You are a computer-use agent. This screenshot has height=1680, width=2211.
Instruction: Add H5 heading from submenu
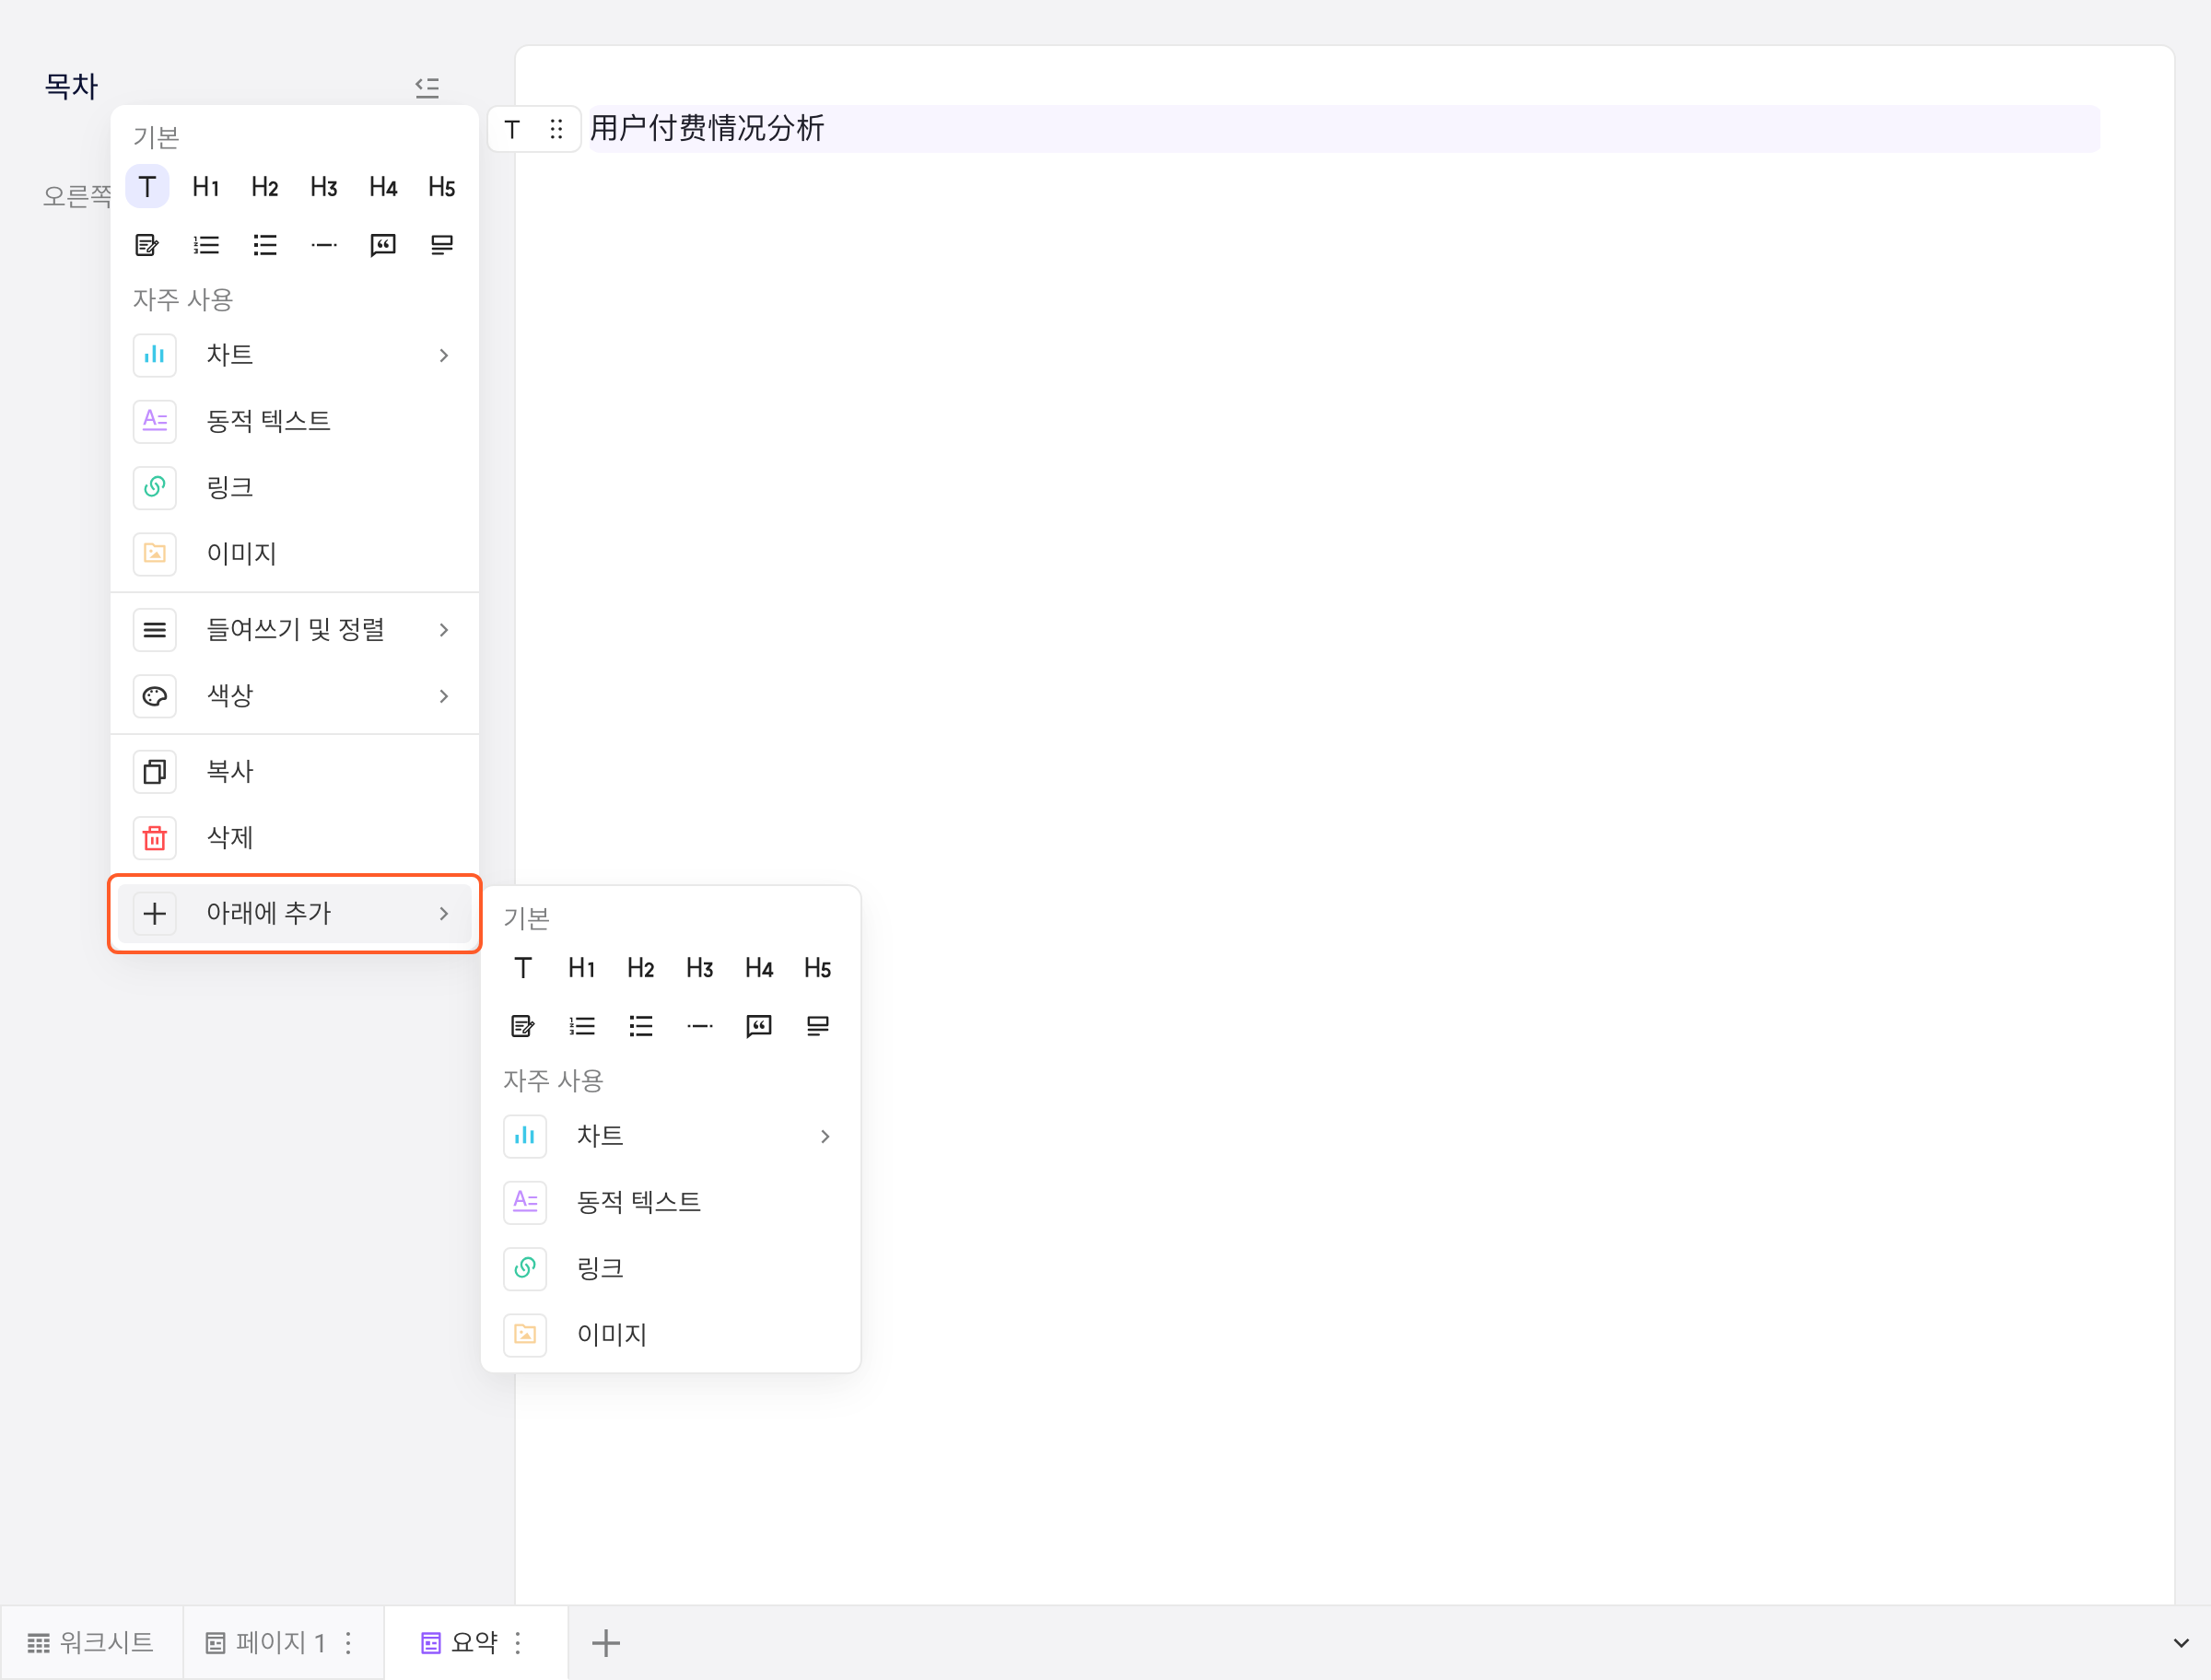pos(818,968)
